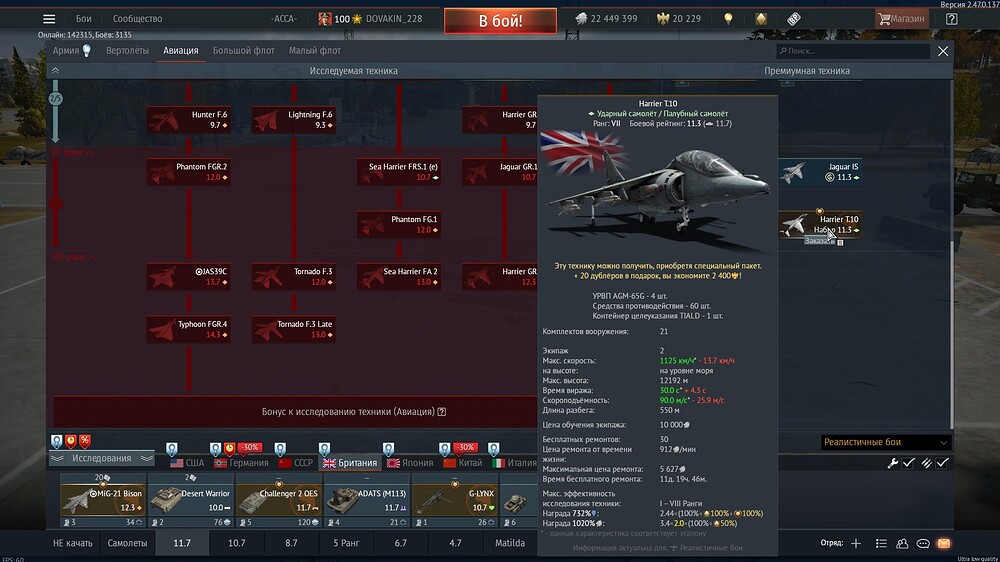Select the Jaguar IS premium aircraft card
The image size is (1000, 562).
pyautogui.click(x=820, y=172)
